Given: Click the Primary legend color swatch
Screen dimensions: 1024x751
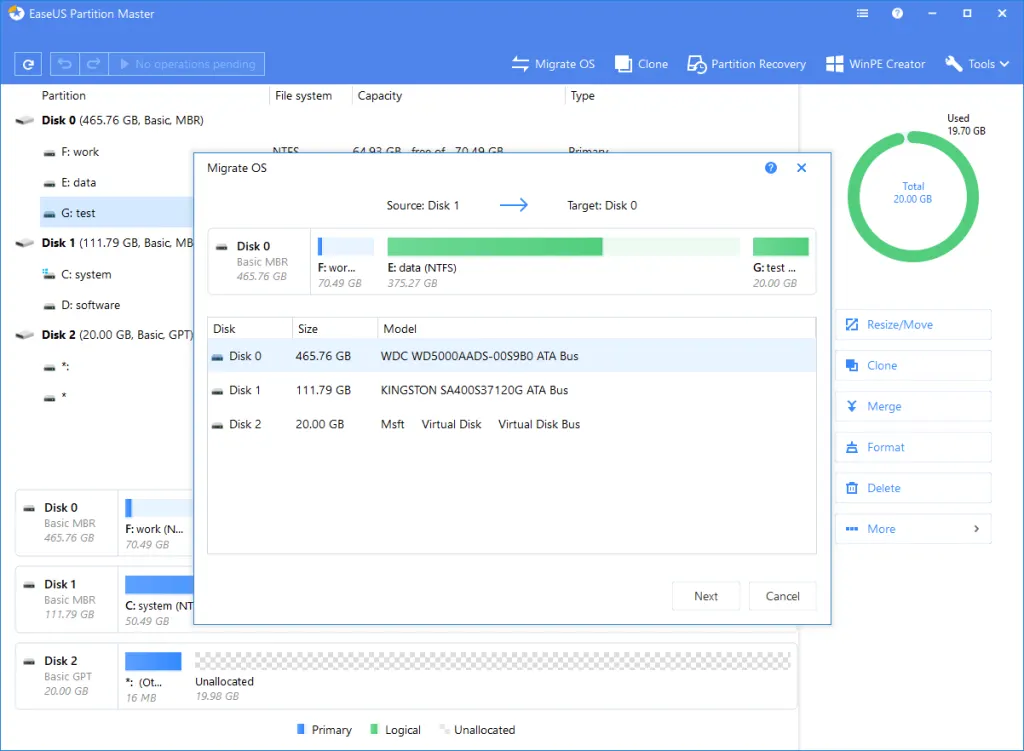Looking at the screenshot, I should (302, 730).
